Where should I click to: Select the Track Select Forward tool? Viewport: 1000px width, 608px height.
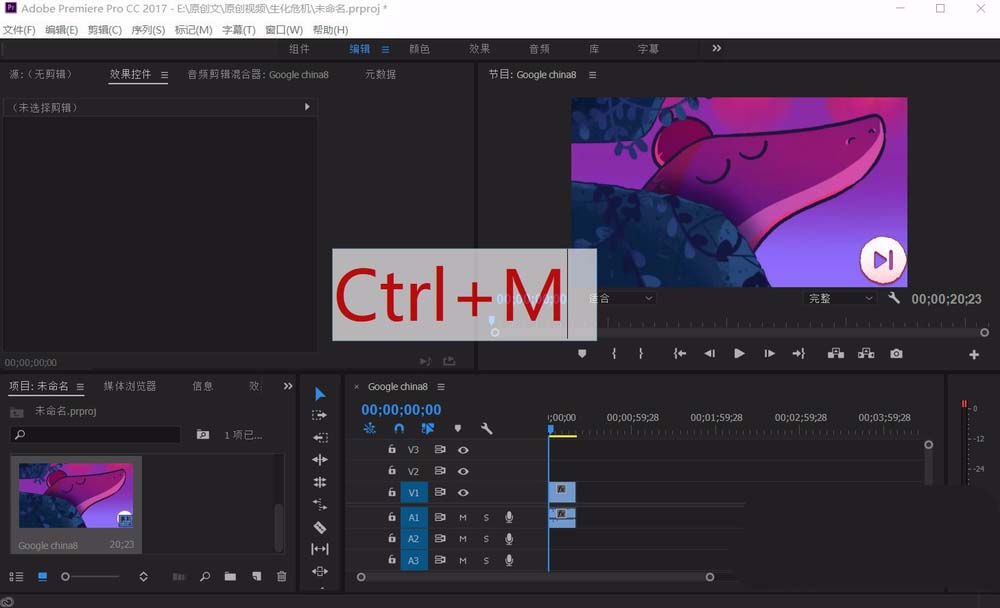click(x=320, y=415)
